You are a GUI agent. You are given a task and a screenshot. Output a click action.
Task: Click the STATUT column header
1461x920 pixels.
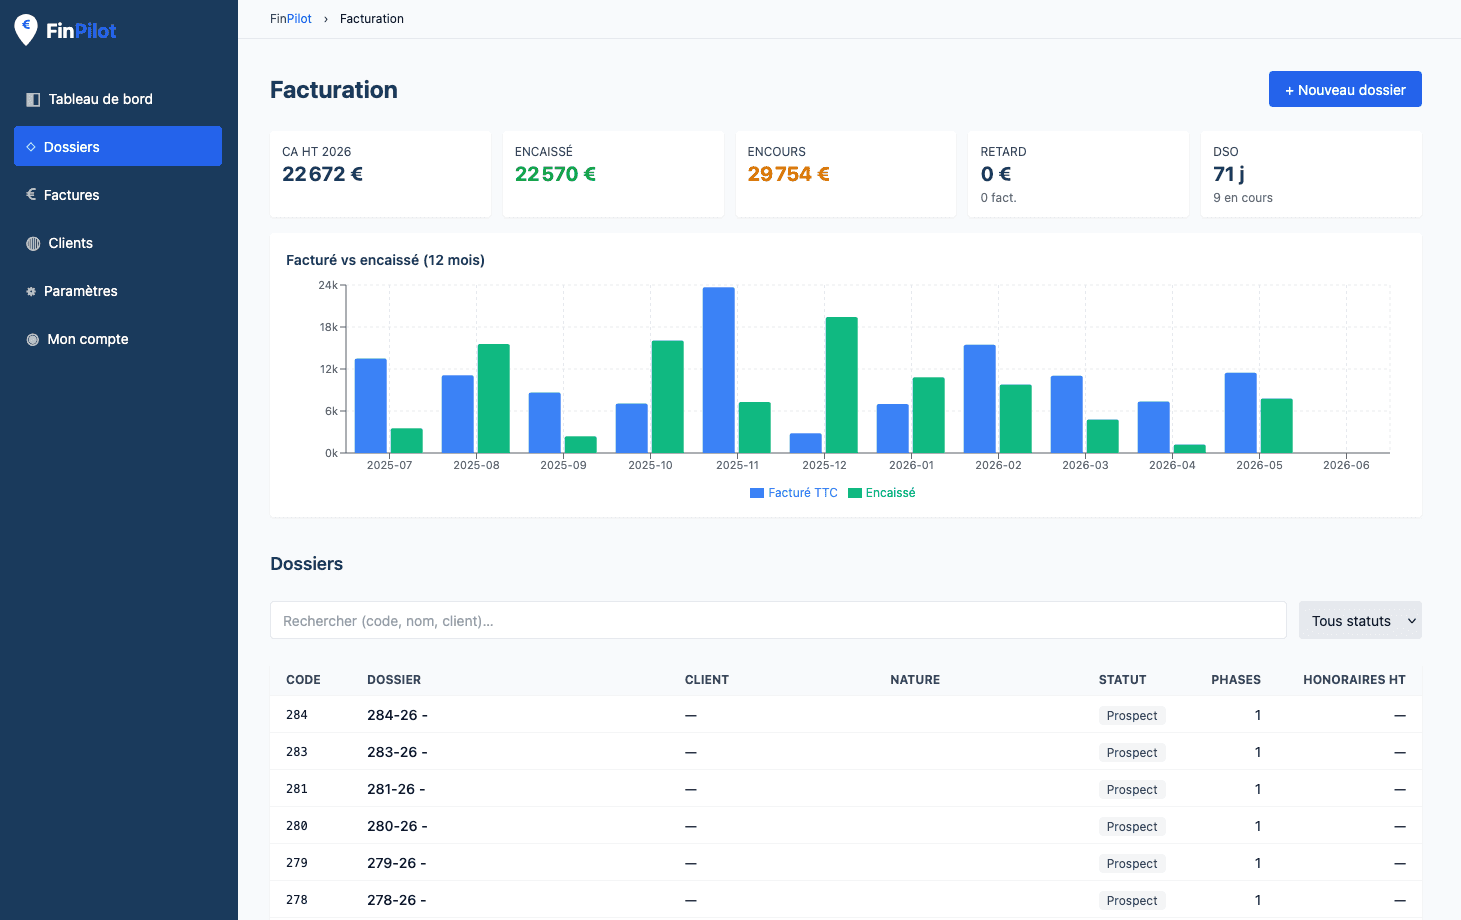click(x=1123, y=680)
